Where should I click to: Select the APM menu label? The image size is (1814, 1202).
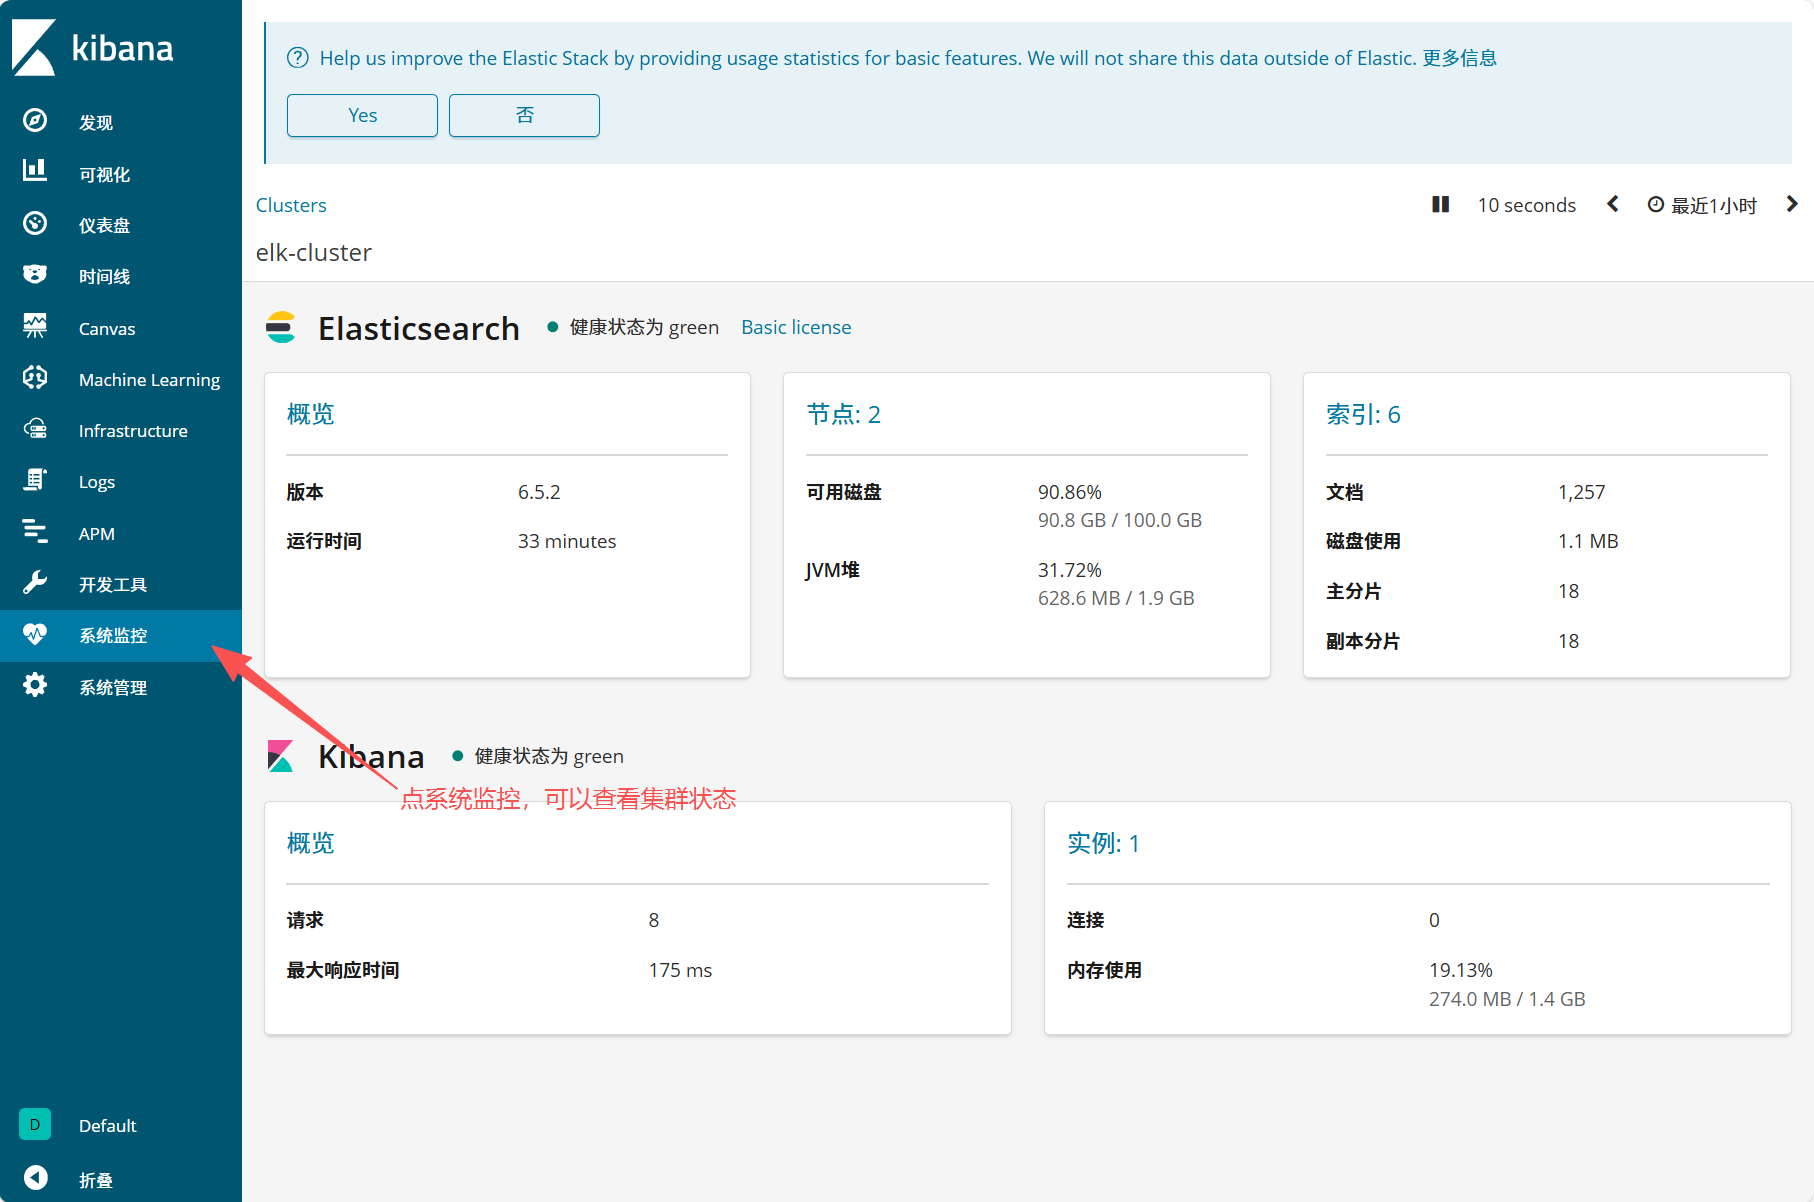tap(97, 534)
